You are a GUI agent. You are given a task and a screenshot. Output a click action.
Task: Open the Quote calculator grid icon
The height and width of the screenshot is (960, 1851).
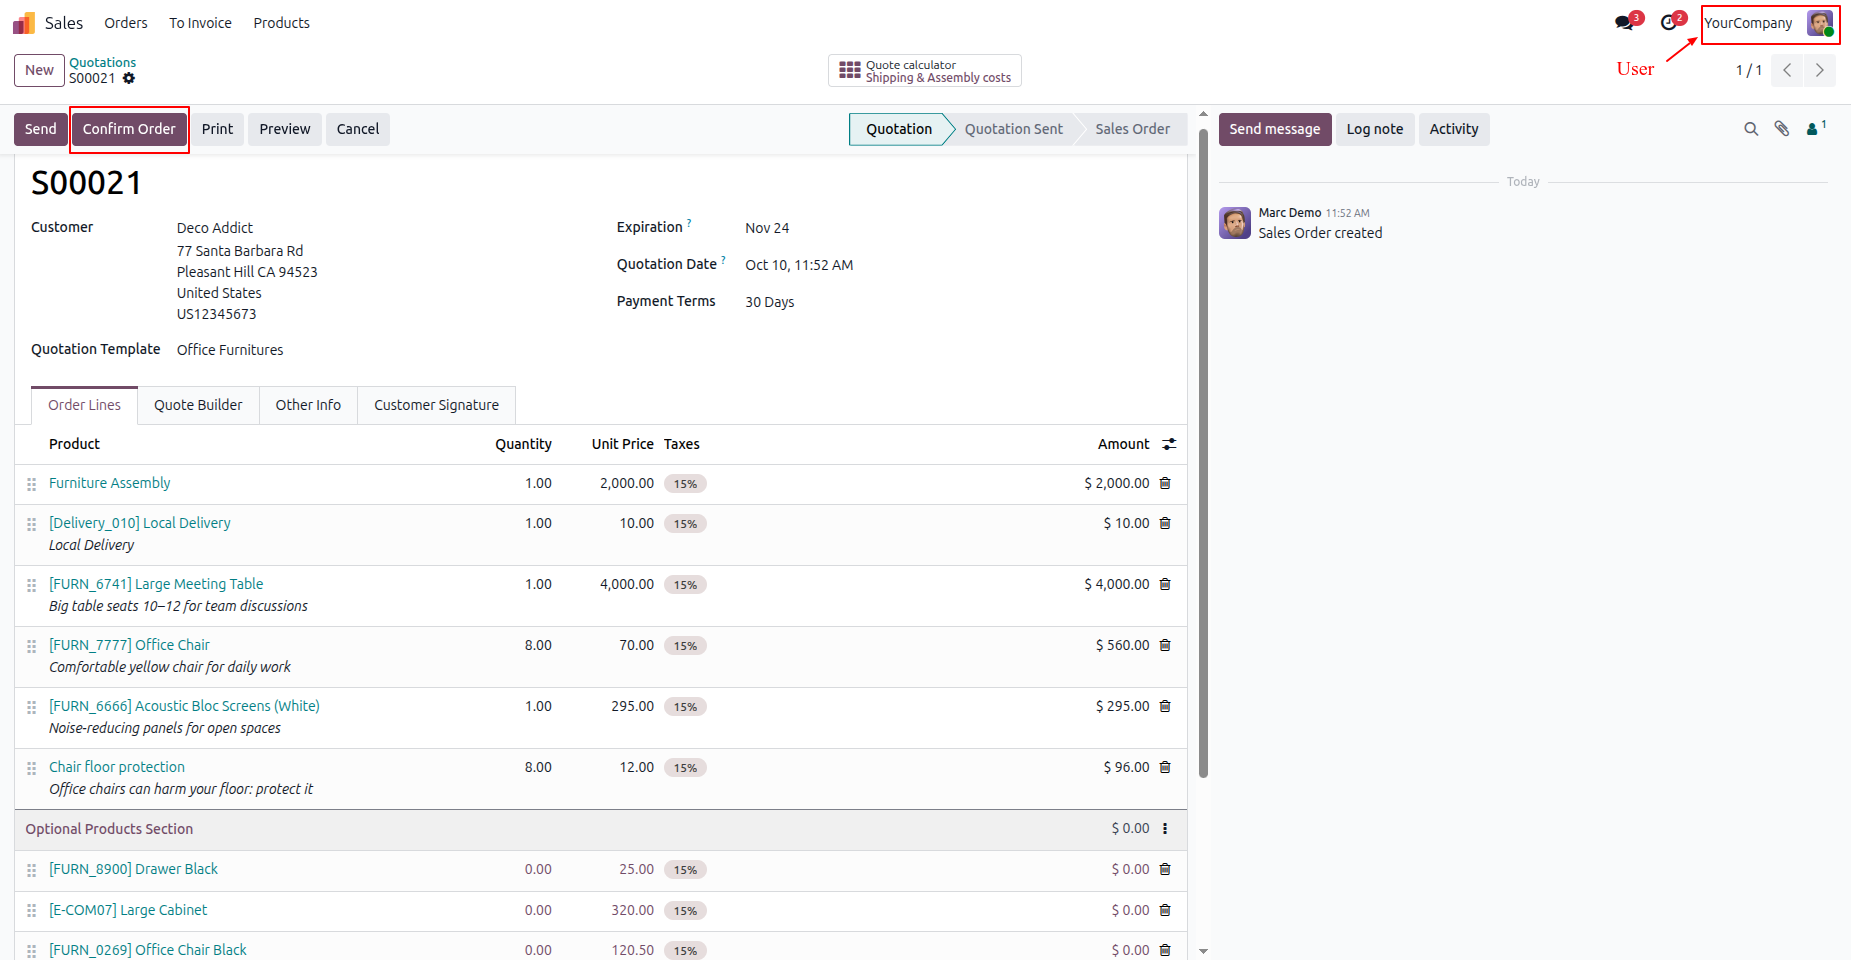[850, 70]
